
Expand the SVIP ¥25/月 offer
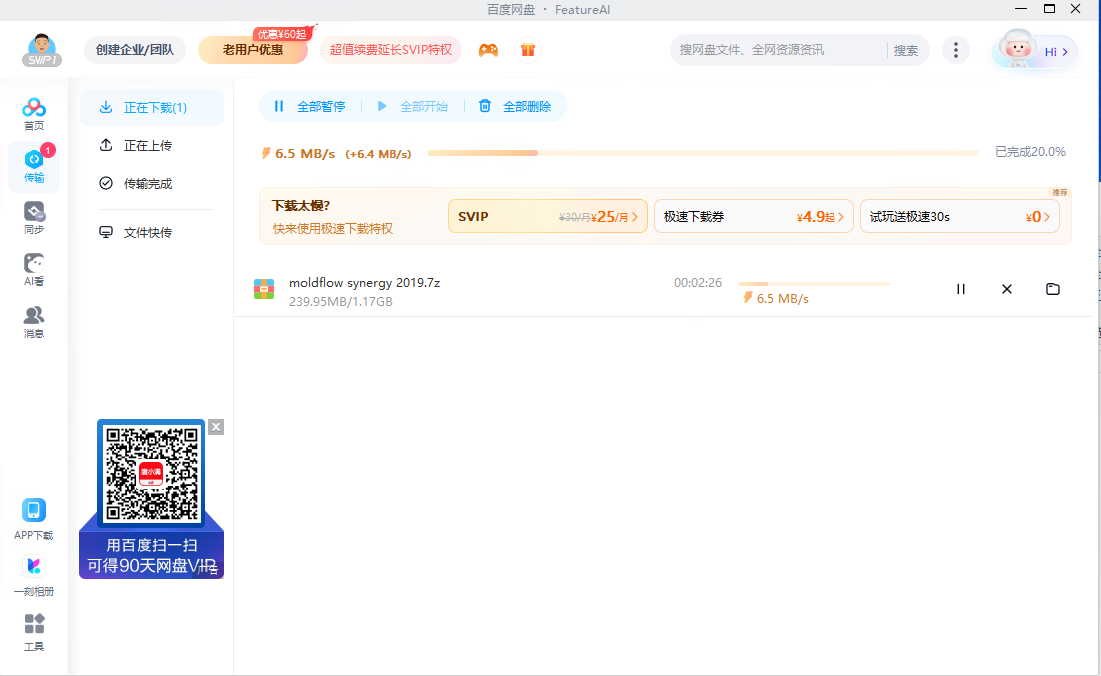547,216
